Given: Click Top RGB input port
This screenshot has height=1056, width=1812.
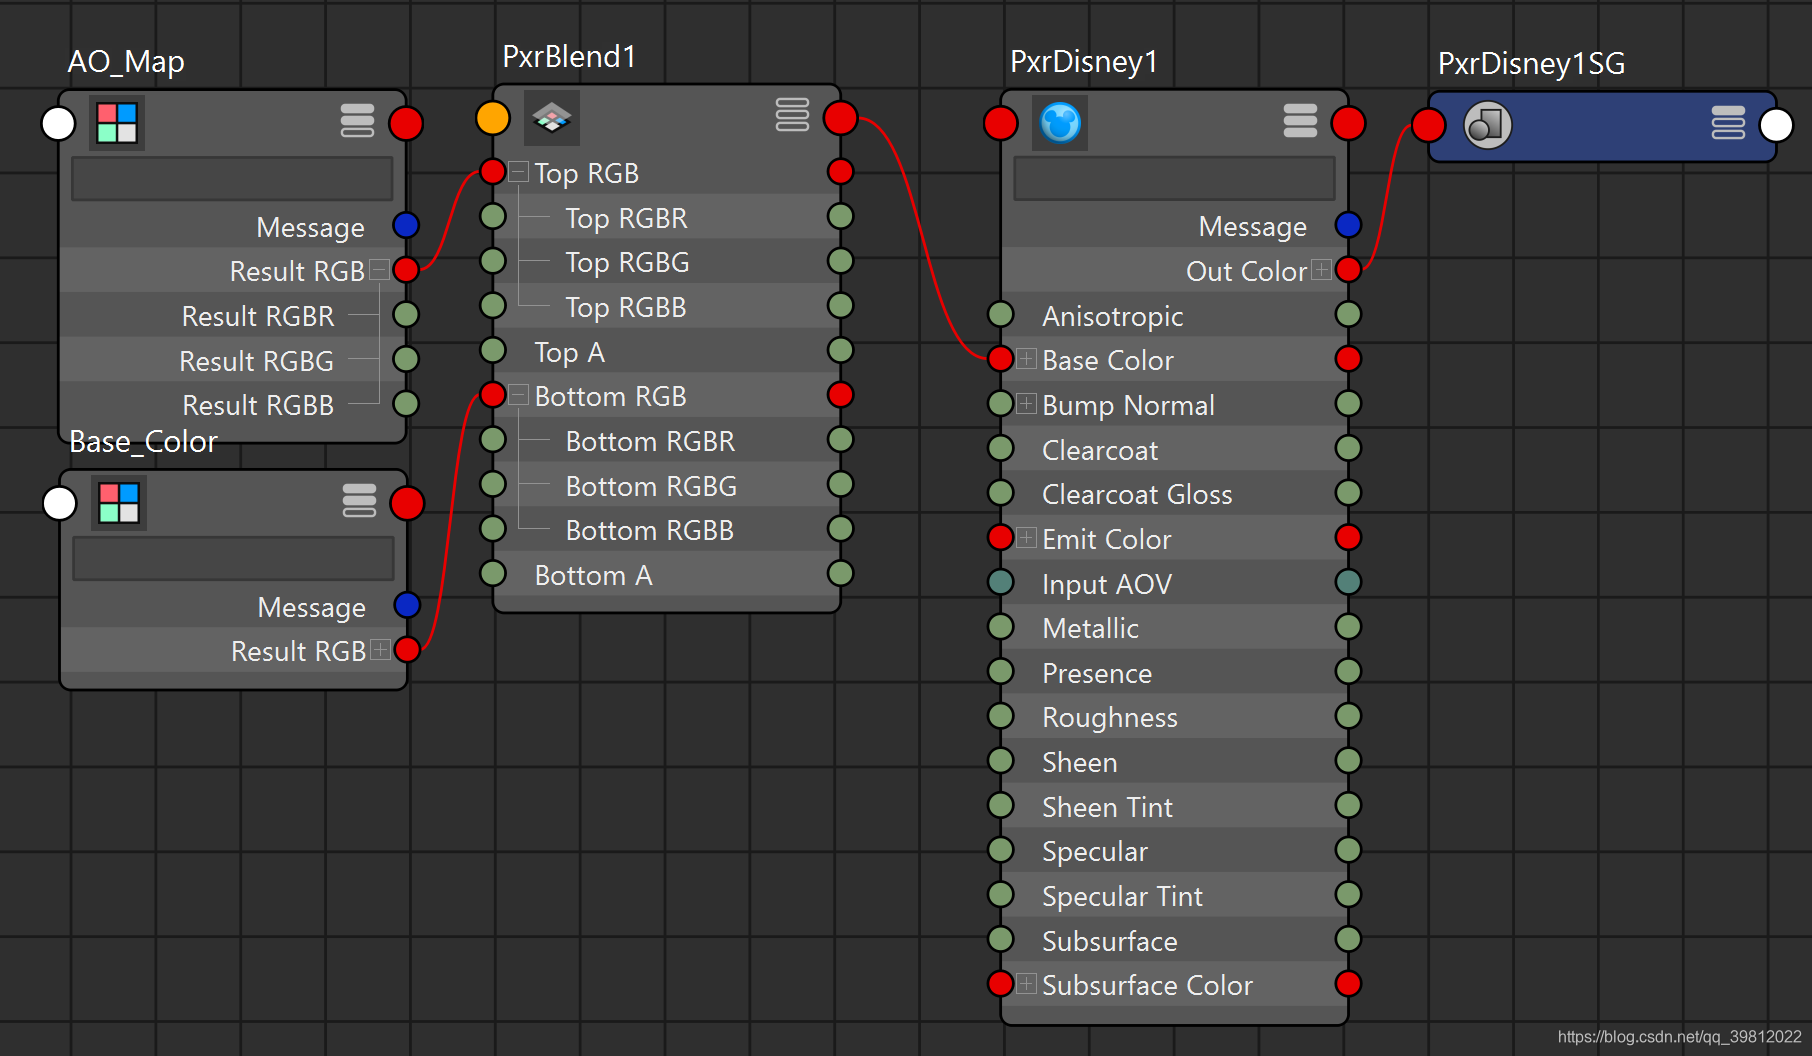Looking at the screenshot, I should [x=493, y=172].
